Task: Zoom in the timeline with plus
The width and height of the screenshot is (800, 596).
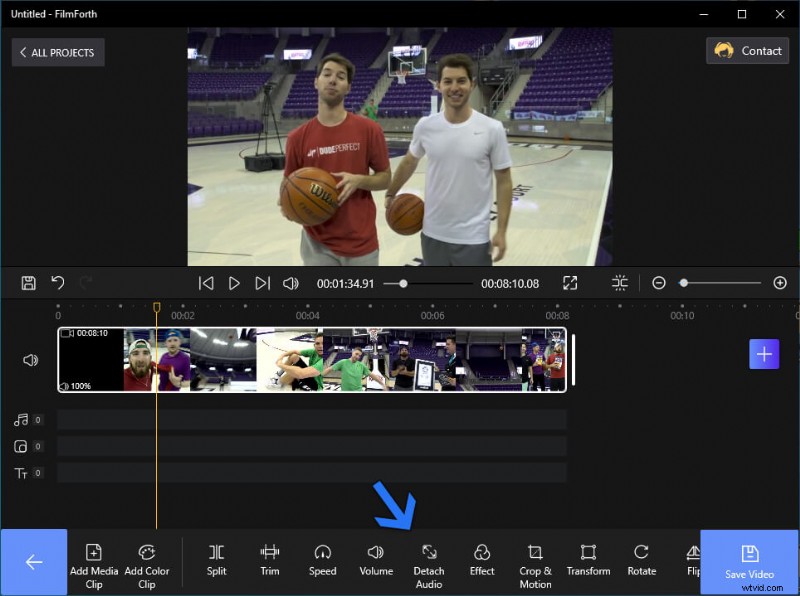Action: [x=780, y=283]
